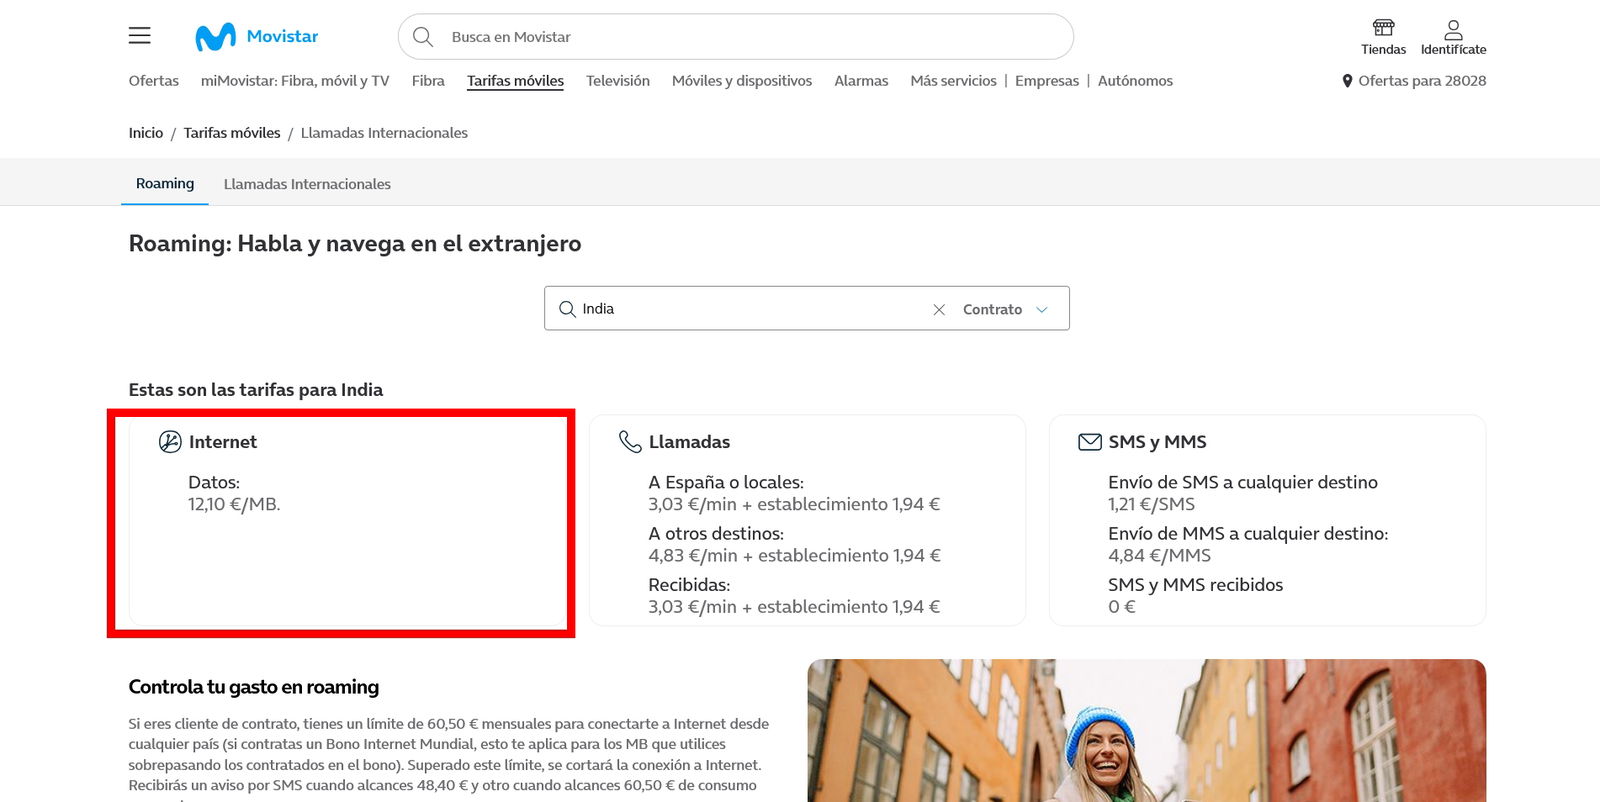The height and width of the screenshot is (802, 1600).
Task: Click the SMS y MMS card heading
Action: [1157, 442]
